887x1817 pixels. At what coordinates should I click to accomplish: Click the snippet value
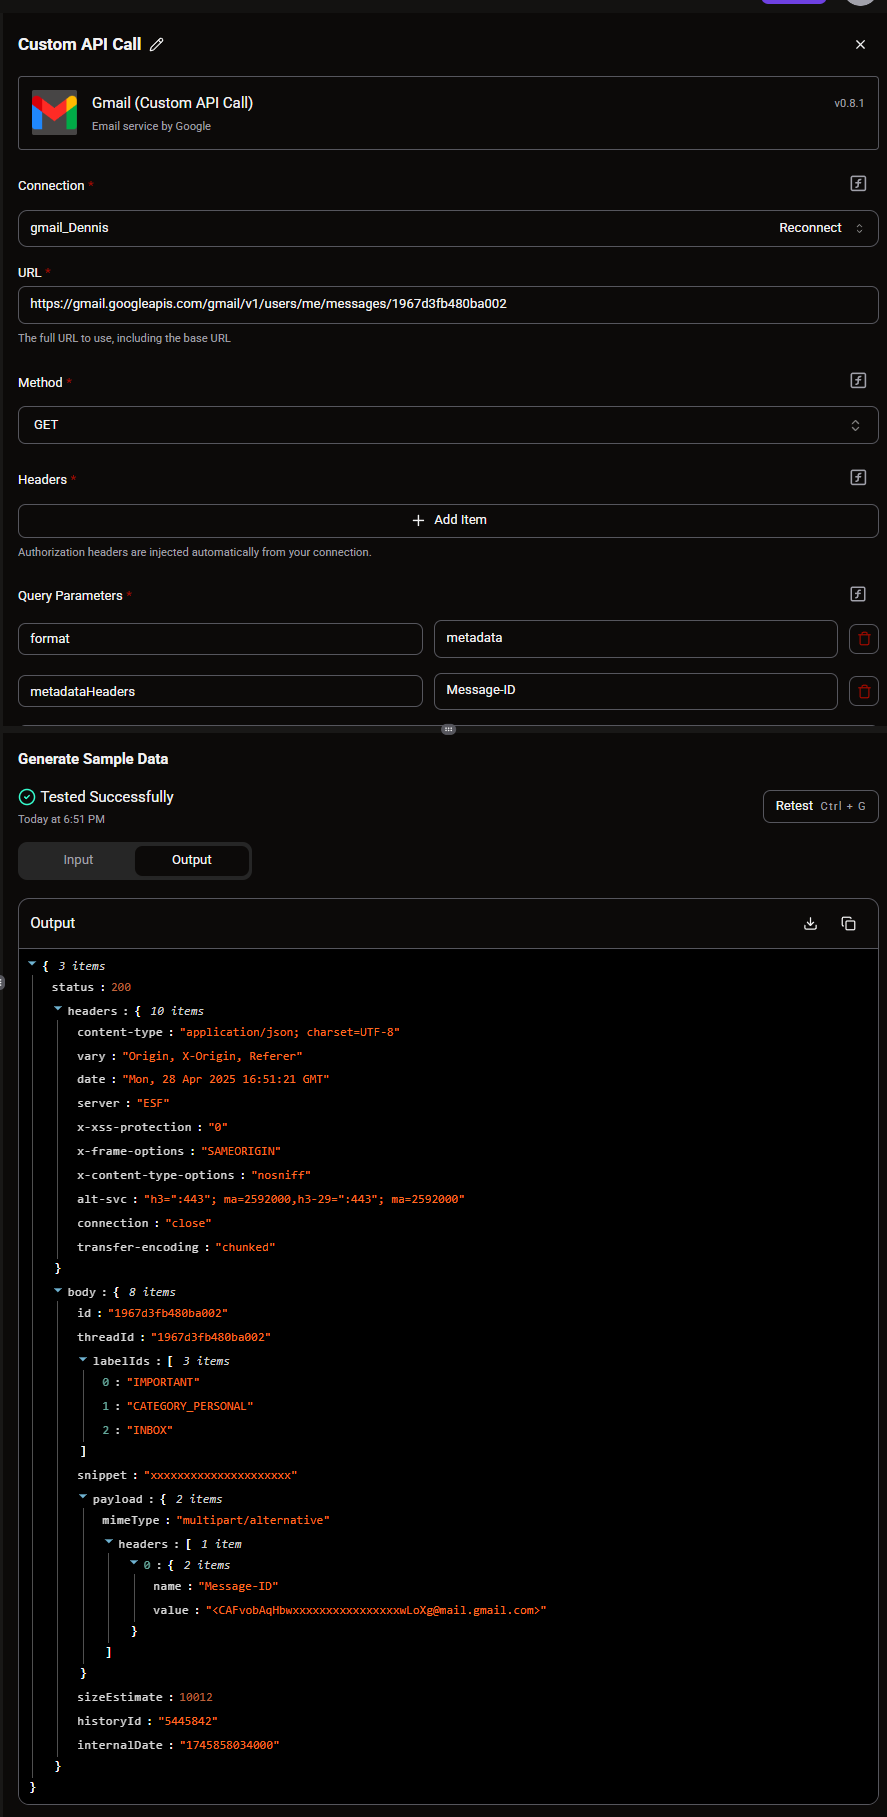tap(221, 1476)
